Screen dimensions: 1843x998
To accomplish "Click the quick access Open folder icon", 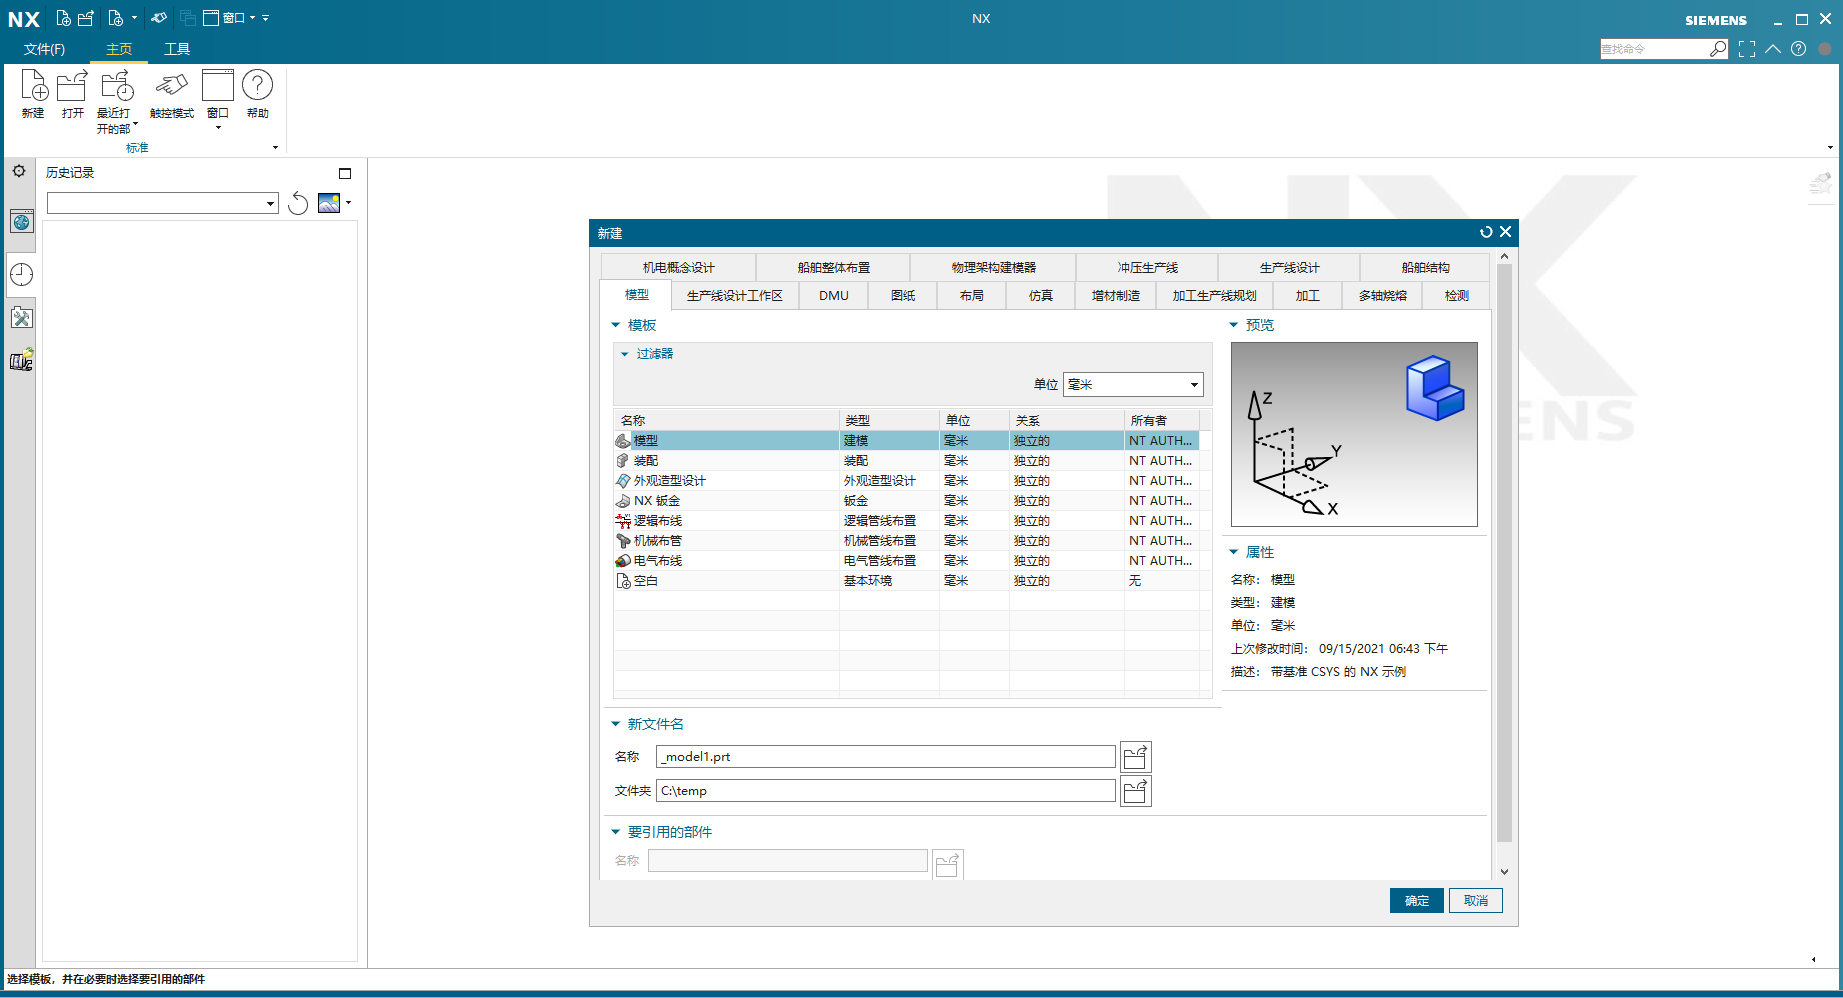I will coord(86,18).
